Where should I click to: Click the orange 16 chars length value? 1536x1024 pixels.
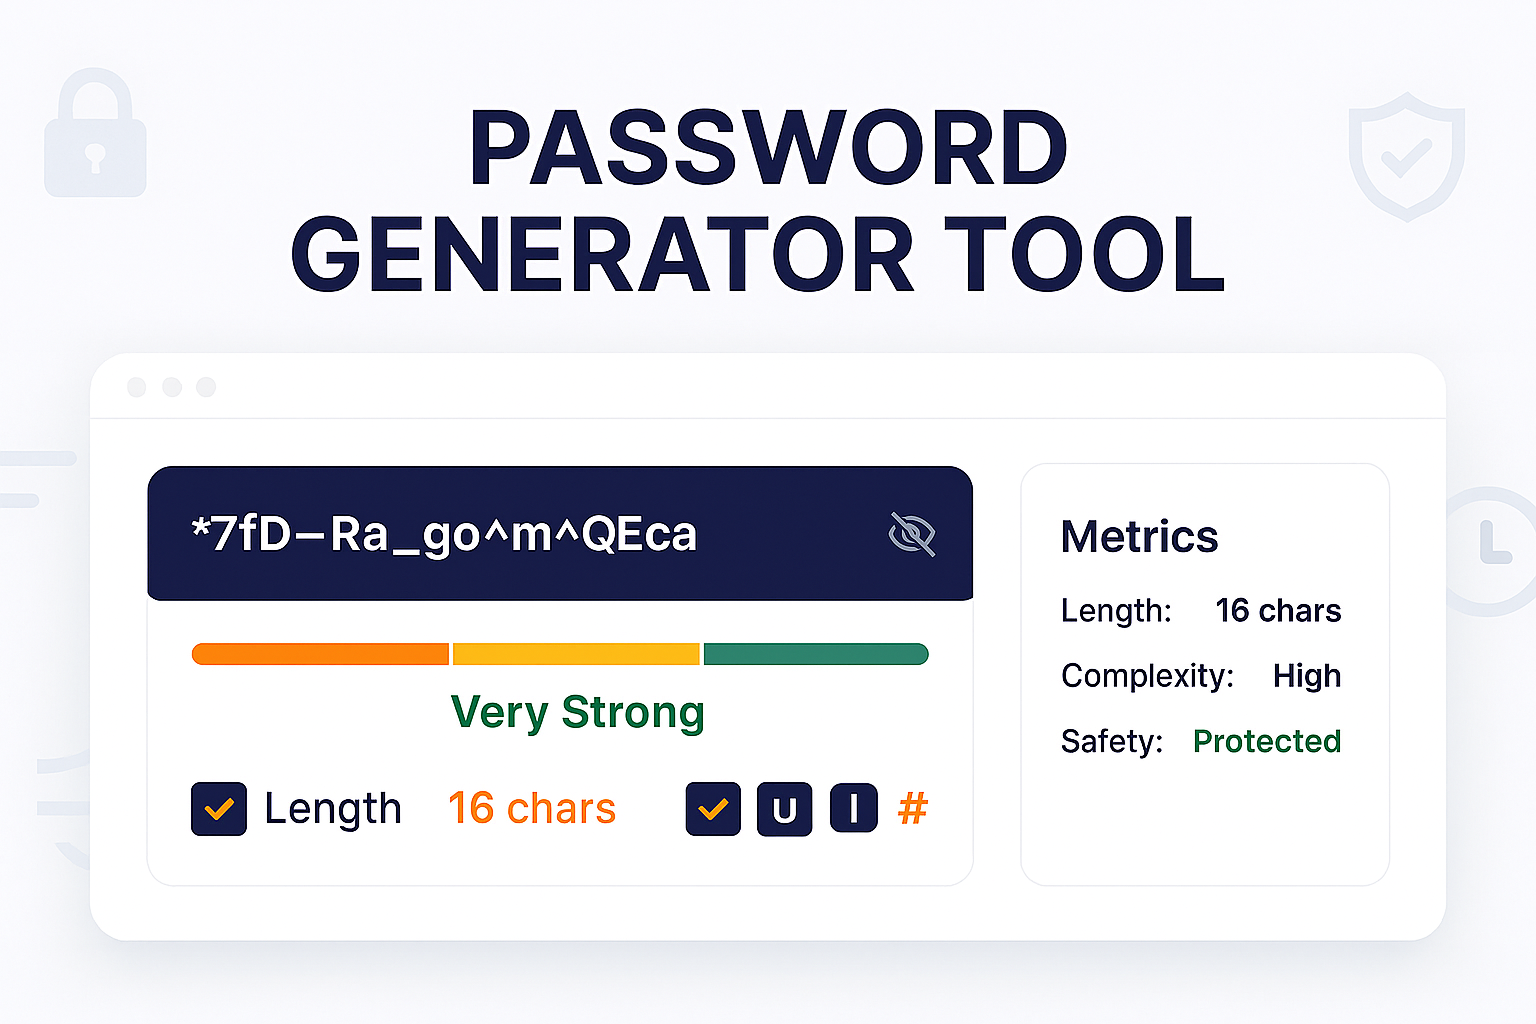click(531, 808)
